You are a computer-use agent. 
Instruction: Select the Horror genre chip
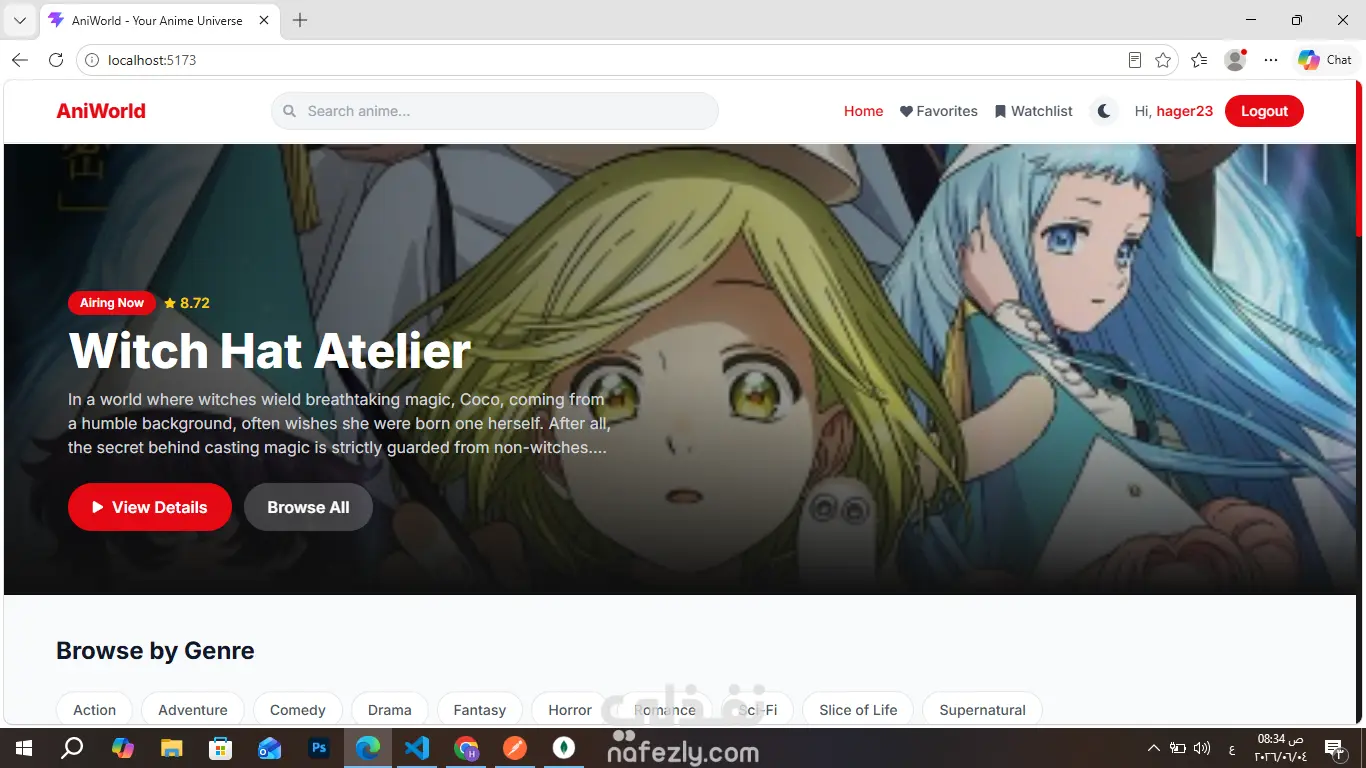point(570,709)
